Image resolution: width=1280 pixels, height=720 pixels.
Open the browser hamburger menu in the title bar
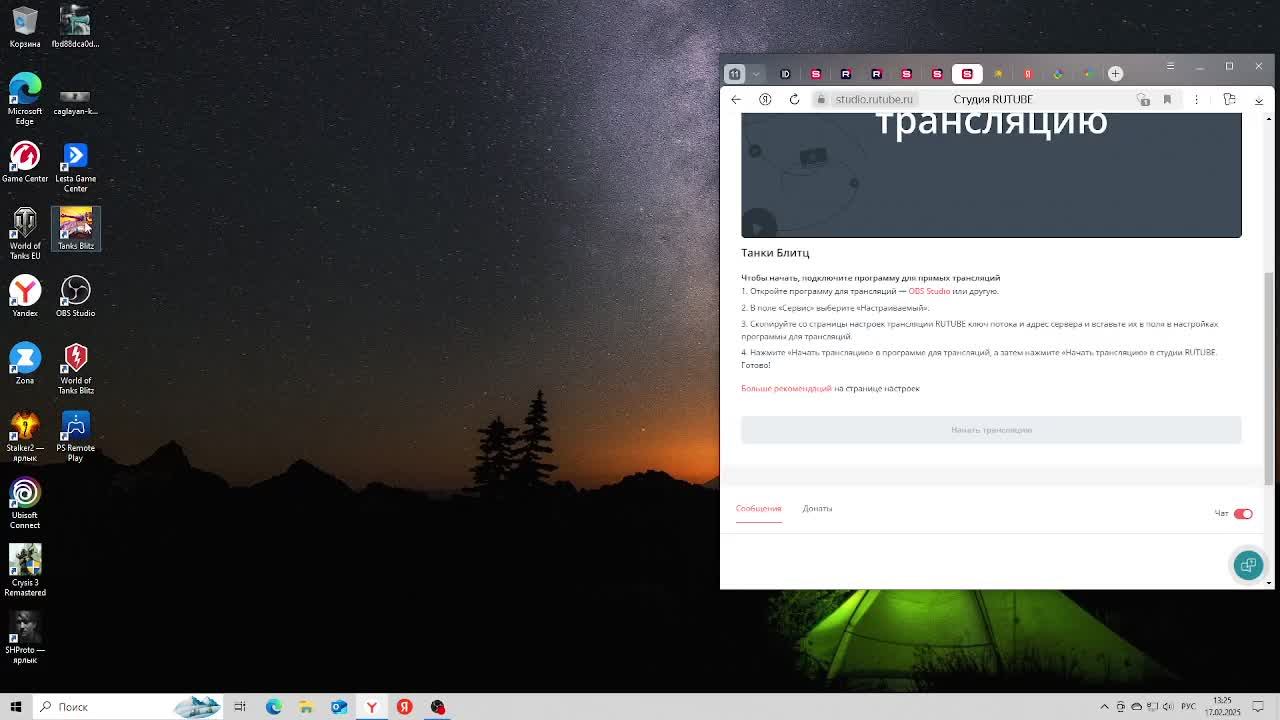tap(1170, 66)
